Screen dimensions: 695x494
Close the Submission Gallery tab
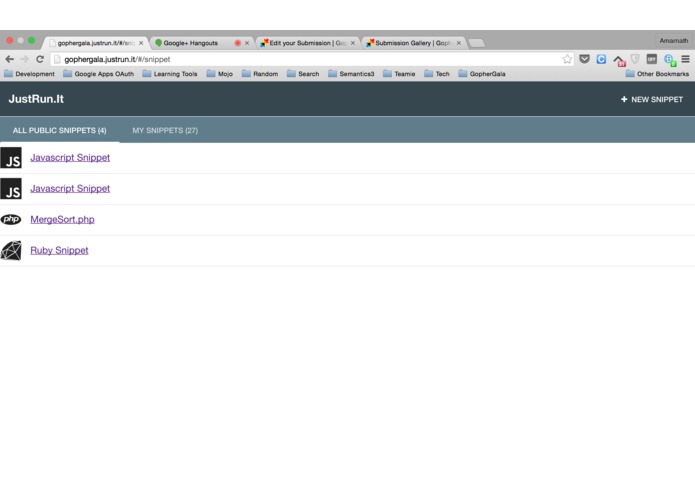[459, 43]
